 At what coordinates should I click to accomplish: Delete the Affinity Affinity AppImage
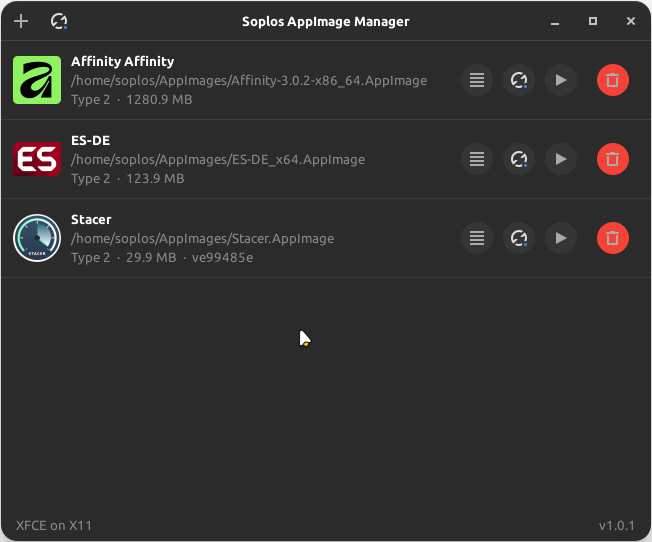pyautogui.click(x=612, y=80)
